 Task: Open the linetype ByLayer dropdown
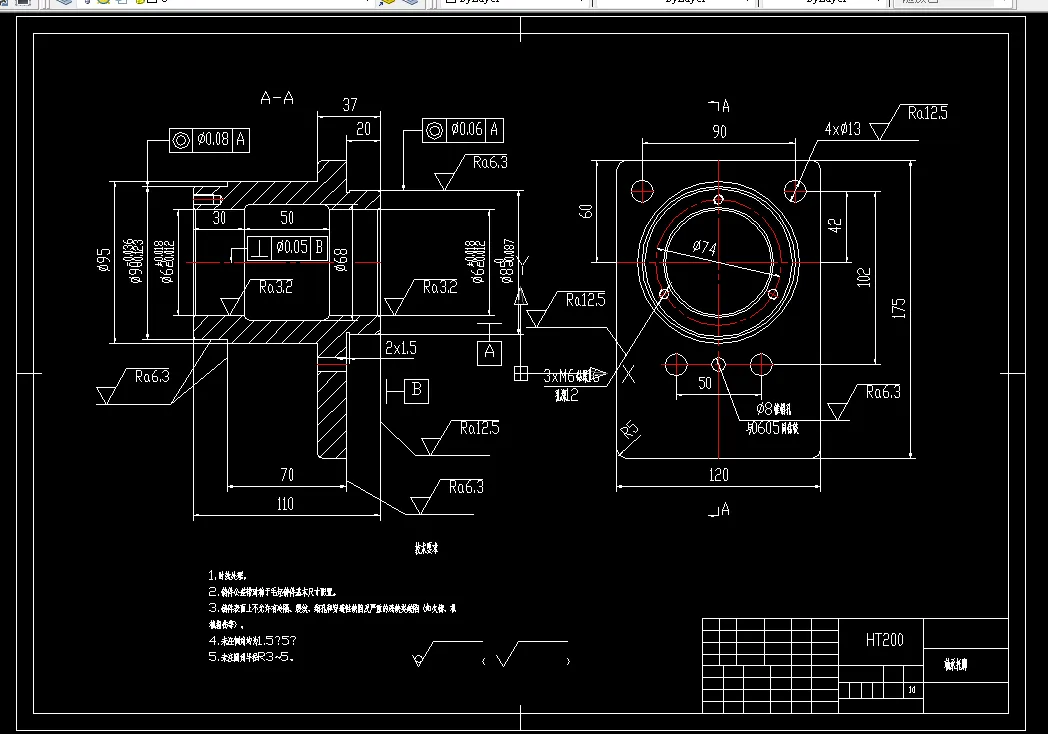click(748, 4)
